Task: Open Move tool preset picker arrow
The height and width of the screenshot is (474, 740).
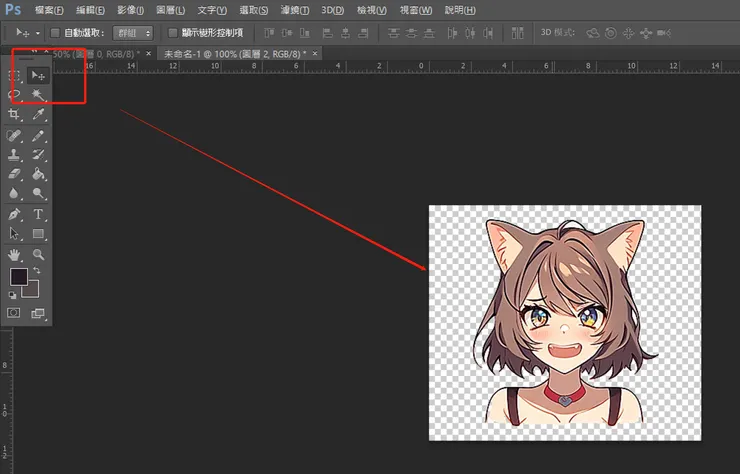Action: (x=38, y=33)
